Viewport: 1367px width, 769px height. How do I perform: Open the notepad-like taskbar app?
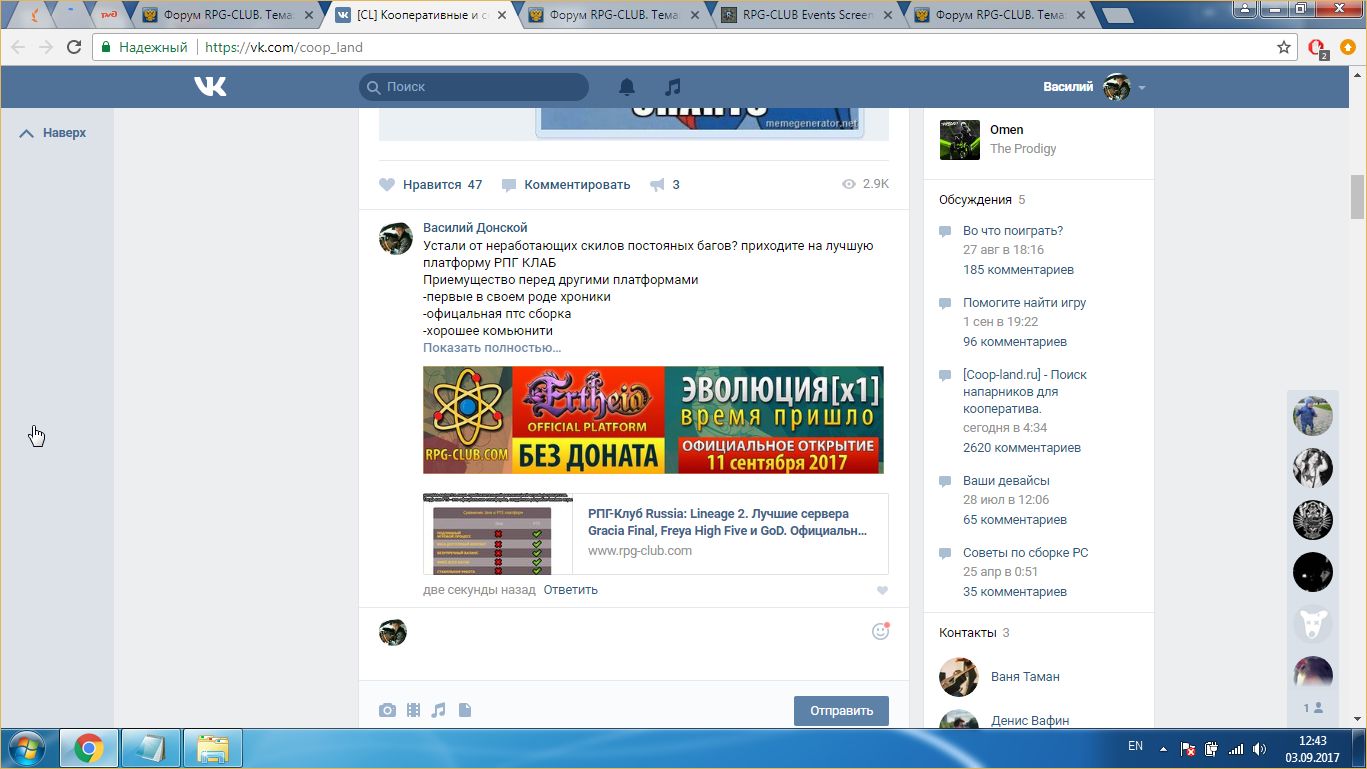pyautogui.click(x=151, y=748)
